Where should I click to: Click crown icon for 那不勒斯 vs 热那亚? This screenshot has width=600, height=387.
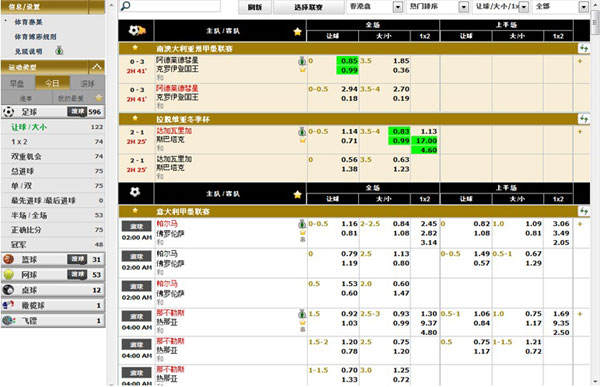tap(303, 323)
